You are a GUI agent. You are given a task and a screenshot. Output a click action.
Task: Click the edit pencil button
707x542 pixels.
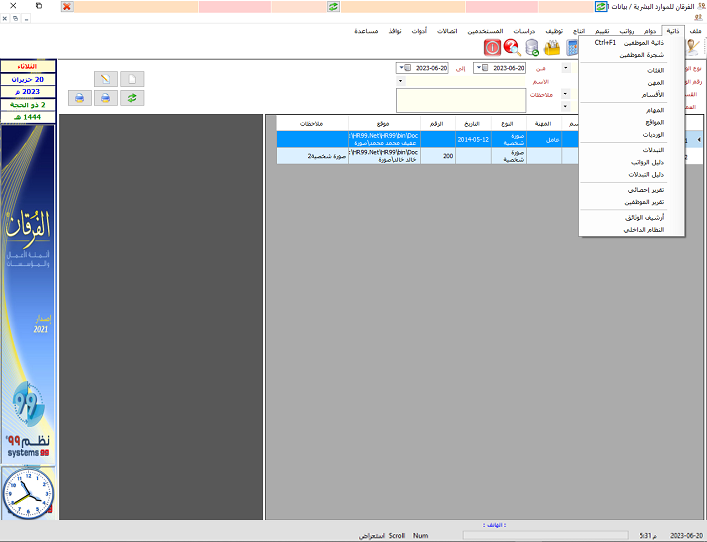(x=106, y=79)
